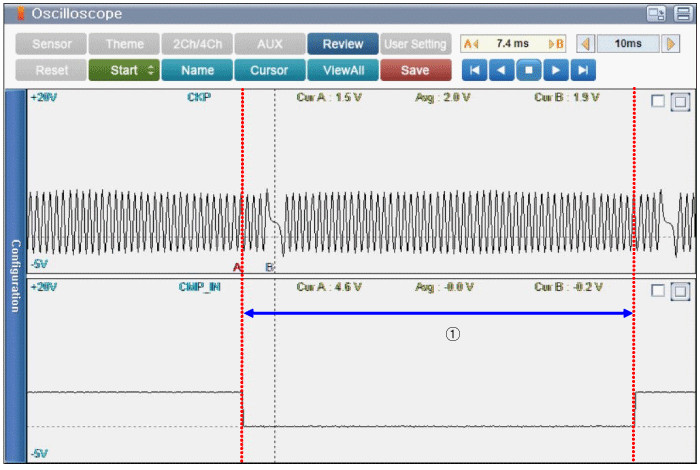The image size is (700, 470).
Task: Select cursor B marker in time field
Action: pyautogui.click(x=556, y=44)
